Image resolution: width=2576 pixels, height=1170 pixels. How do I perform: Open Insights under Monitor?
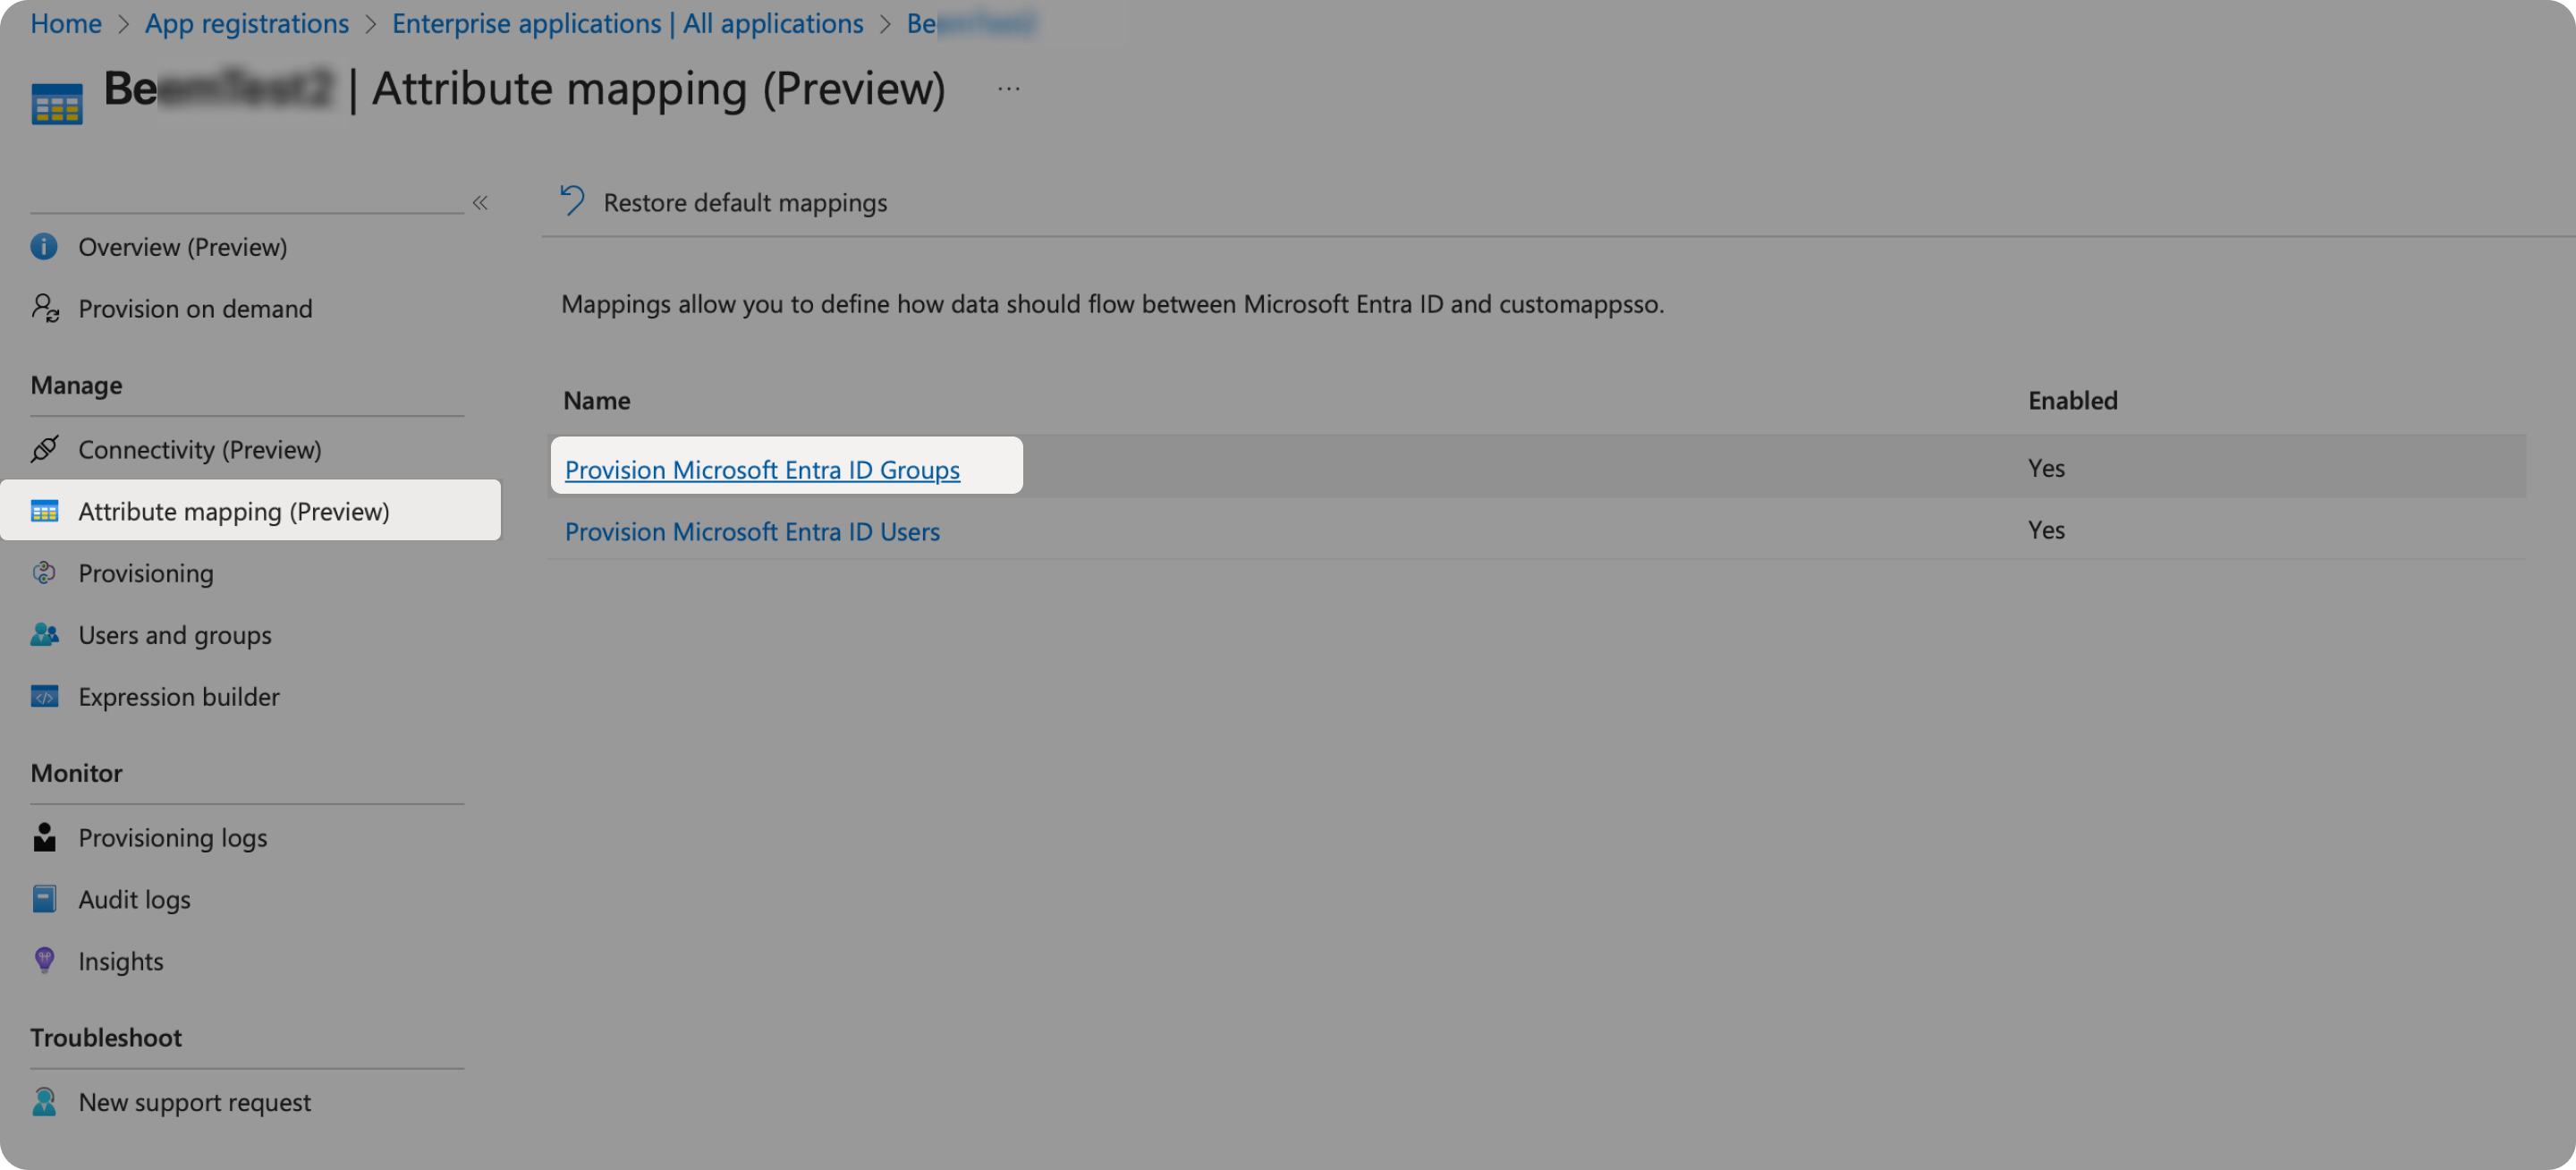coord(121,961)
